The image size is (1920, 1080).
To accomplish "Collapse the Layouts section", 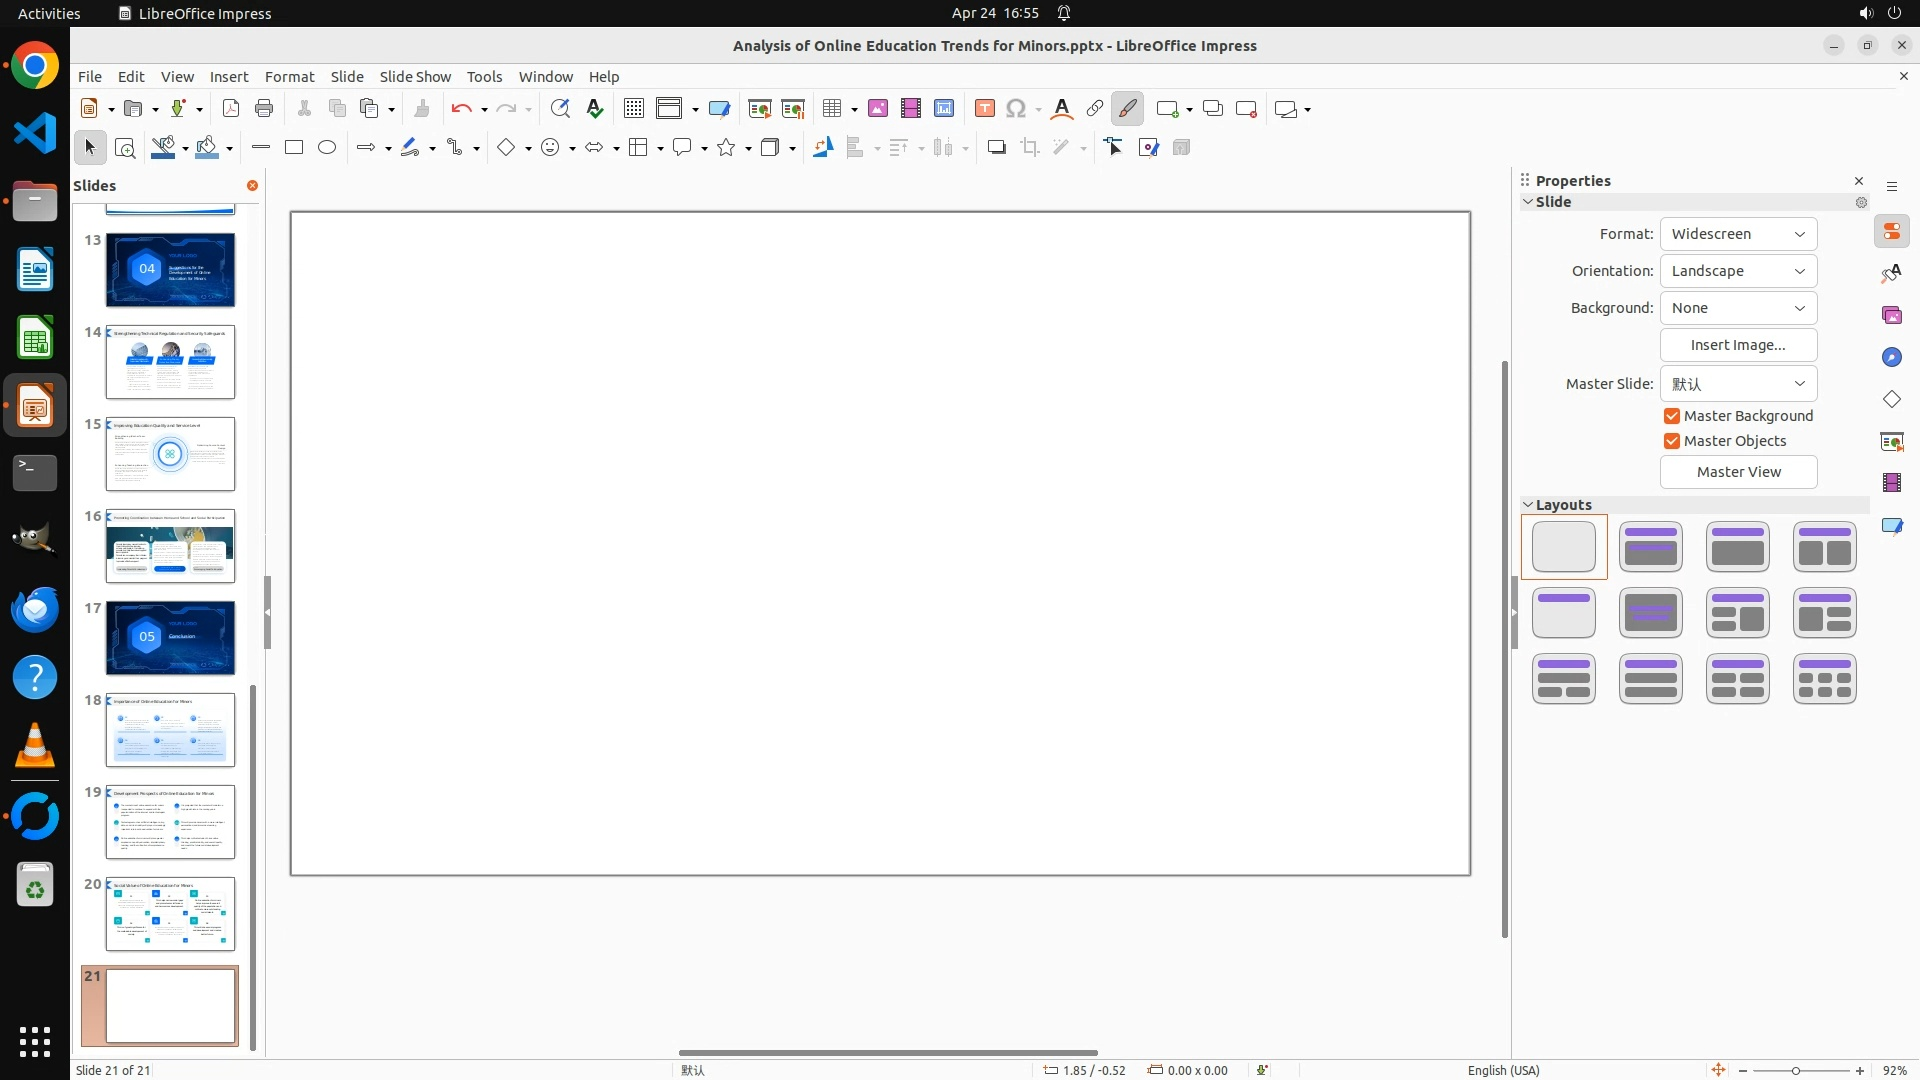I will (x=1528, y=505).
